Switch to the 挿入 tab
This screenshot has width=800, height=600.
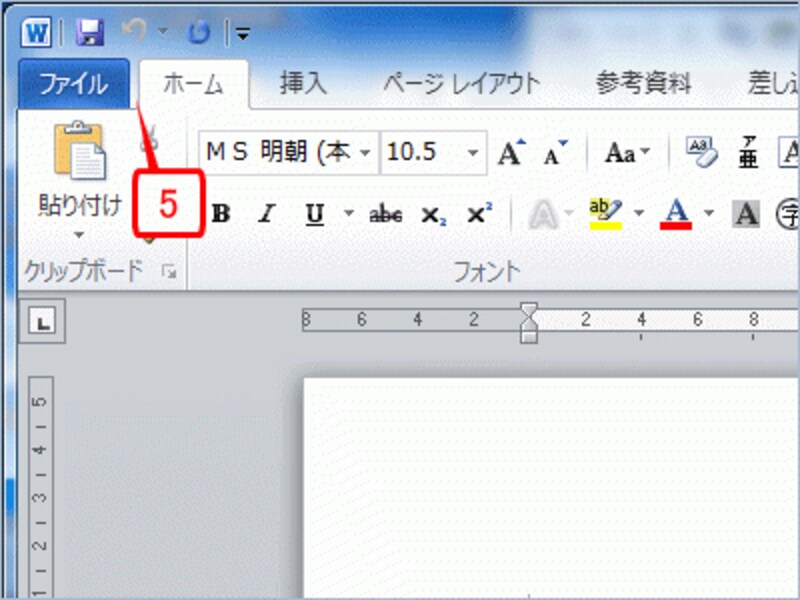[305, 84]
